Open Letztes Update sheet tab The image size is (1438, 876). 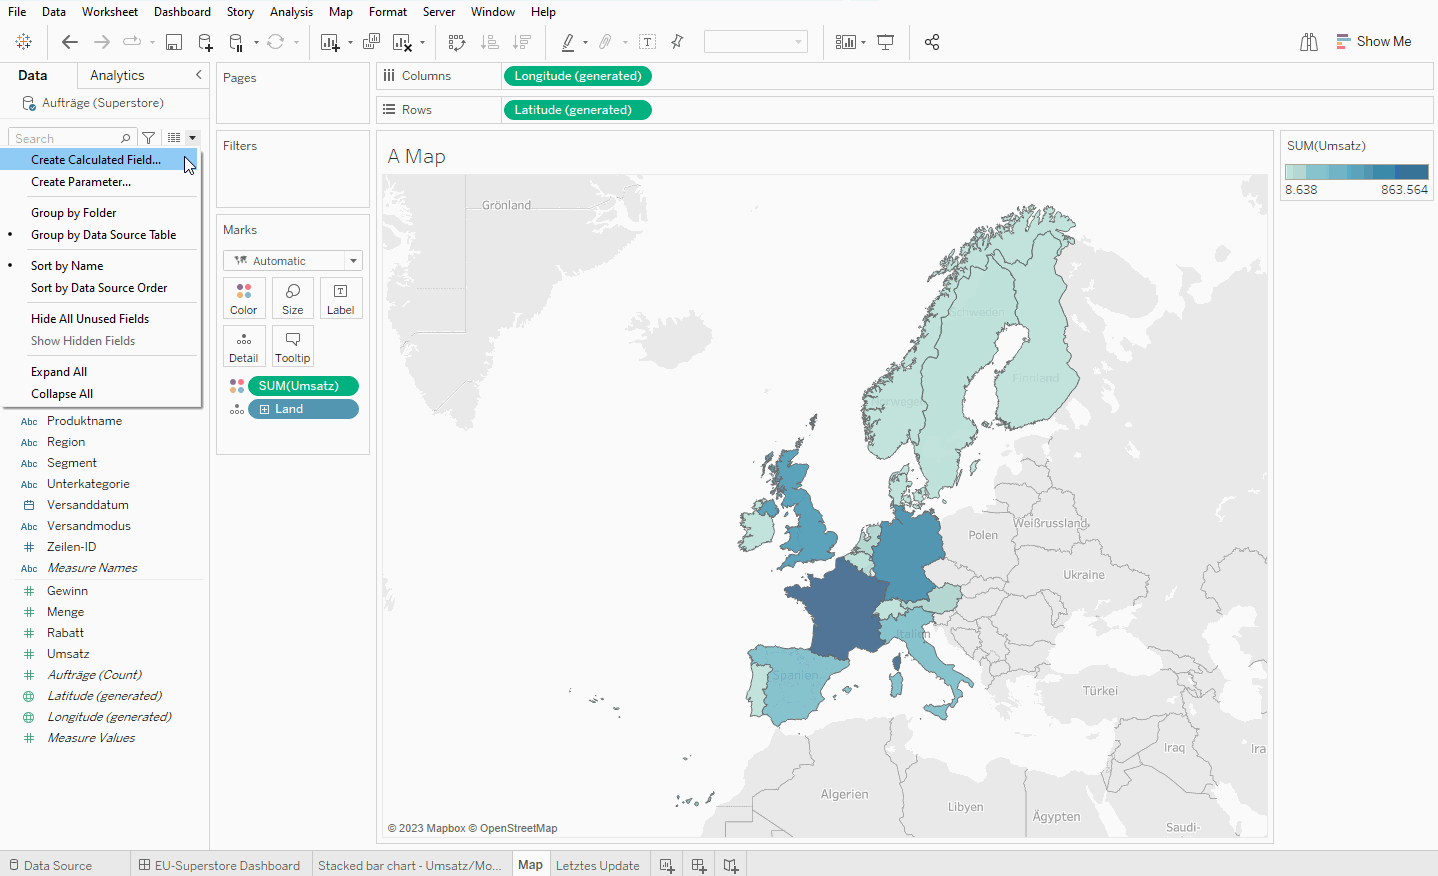[597, 865]
